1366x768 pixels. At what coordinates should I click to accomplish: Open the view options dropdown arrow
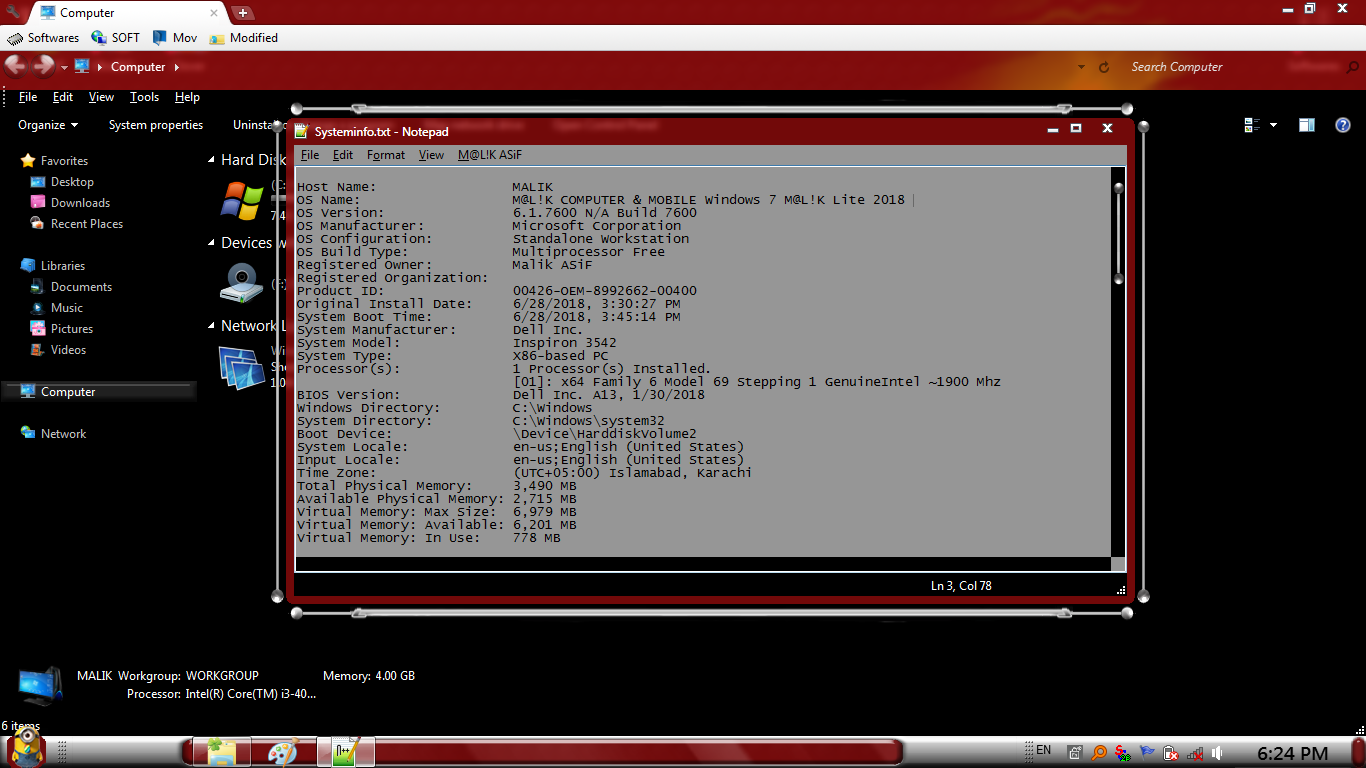click(x=1273, y=125)
